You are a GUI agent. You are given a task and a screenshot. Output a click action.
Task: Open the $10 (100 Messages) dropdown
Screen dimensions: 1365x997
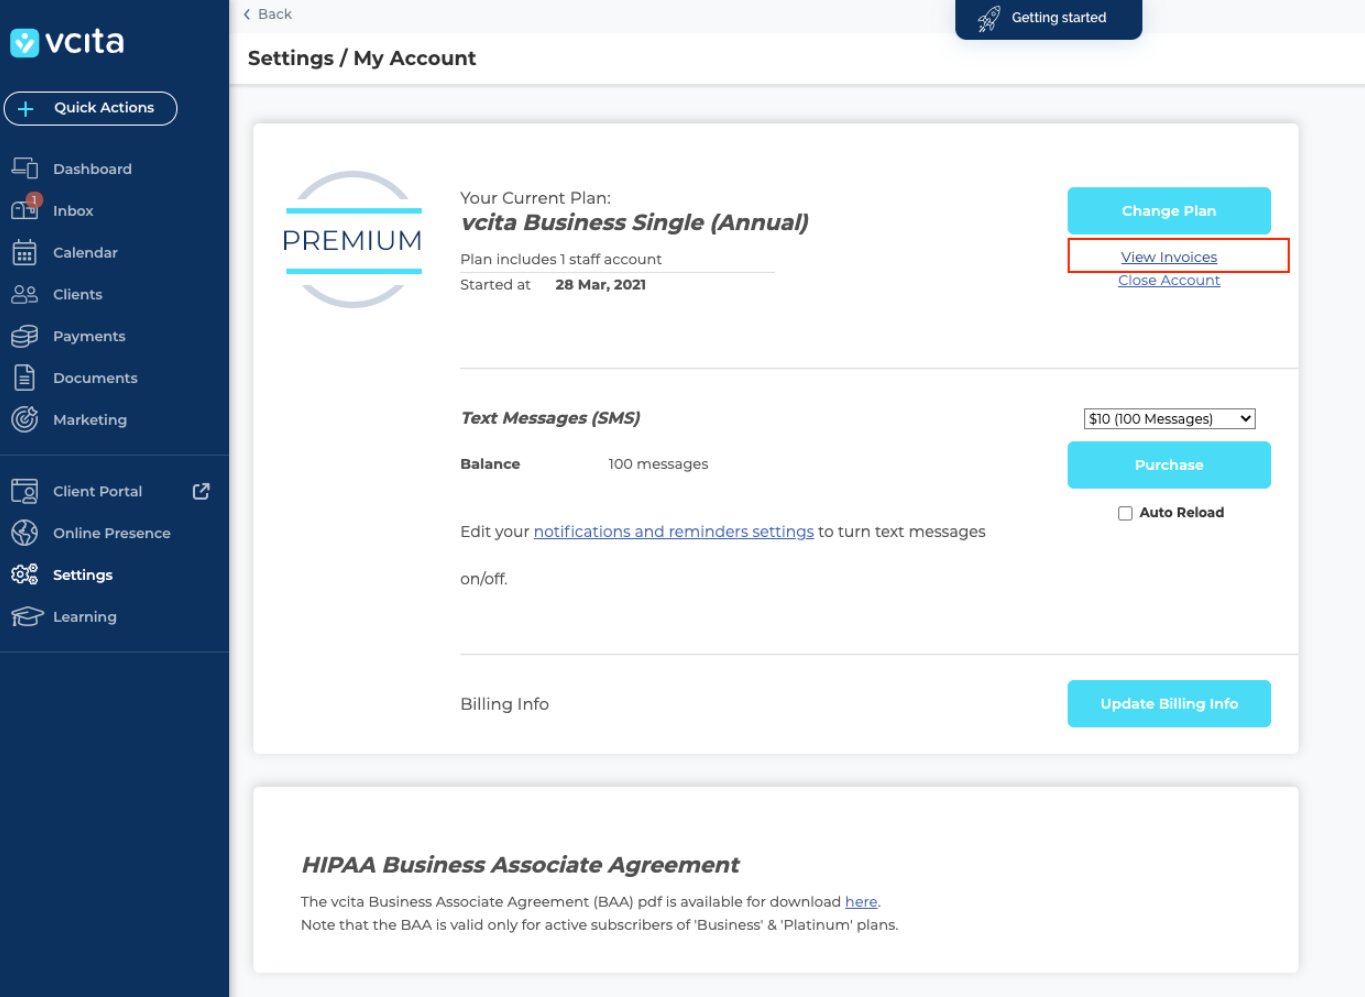coord(1169,419)
